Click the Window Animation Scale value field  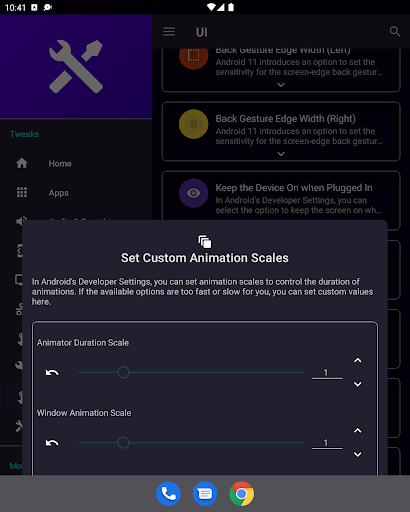[x=327, y=443]
